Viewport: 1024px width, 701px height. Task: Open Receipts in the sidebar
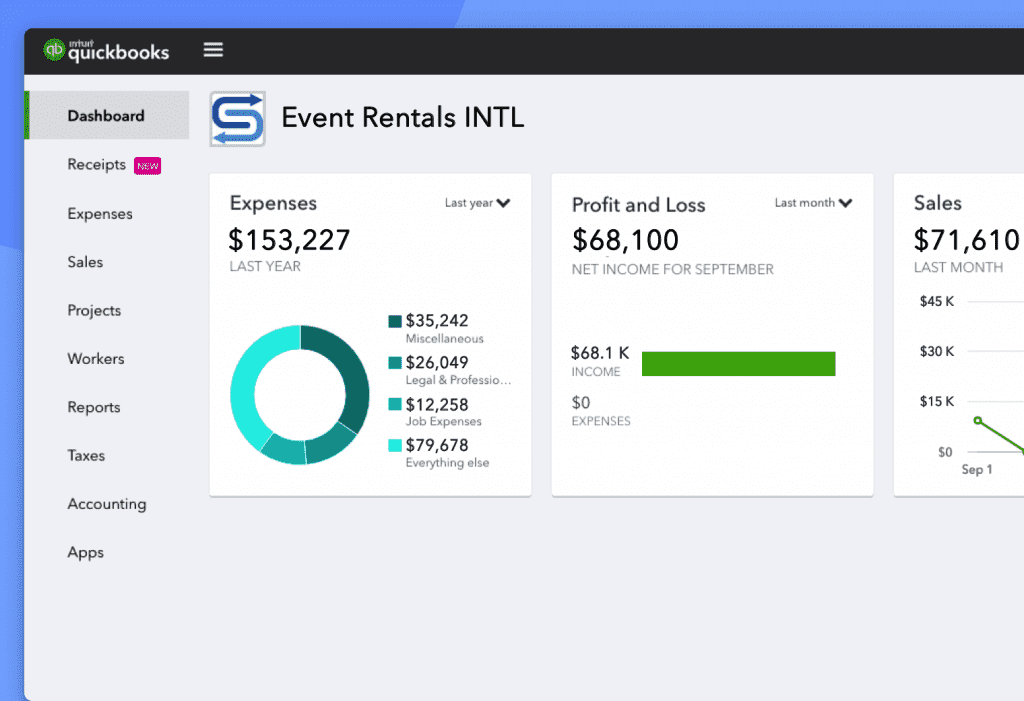click(97, 165)
